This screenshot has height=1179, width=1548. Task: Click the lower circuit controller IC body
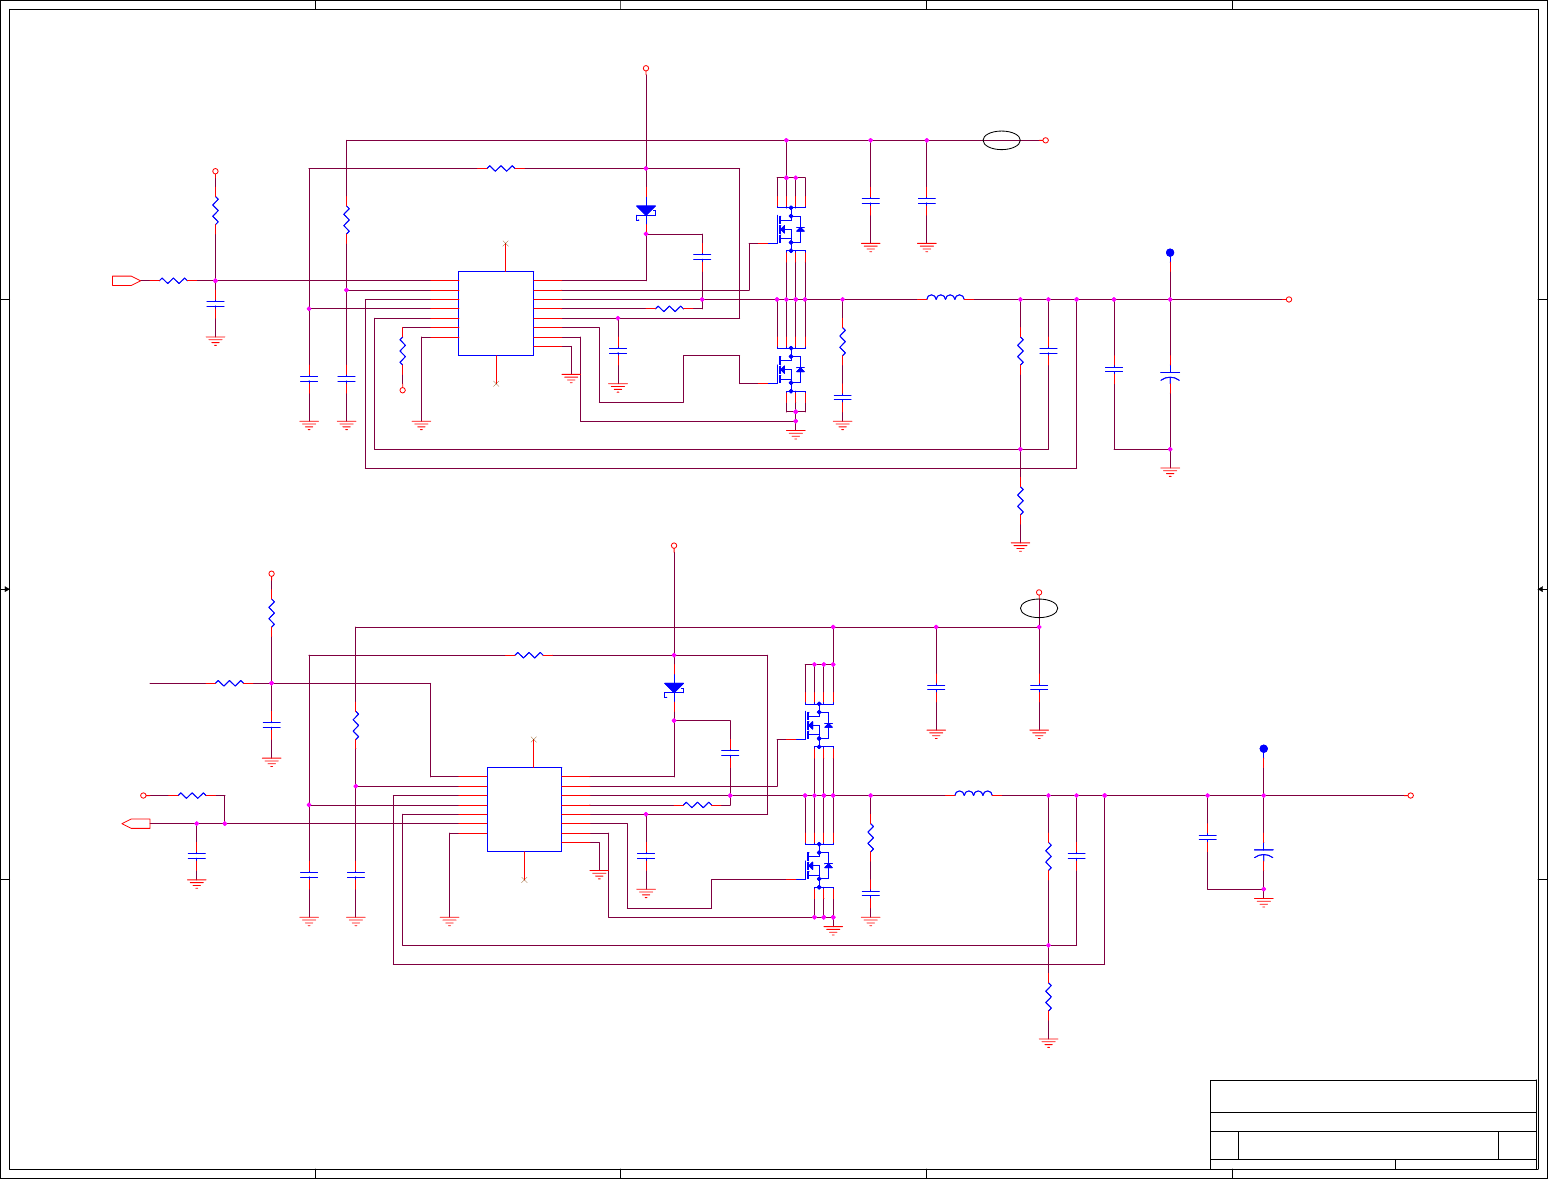[524, 809]
